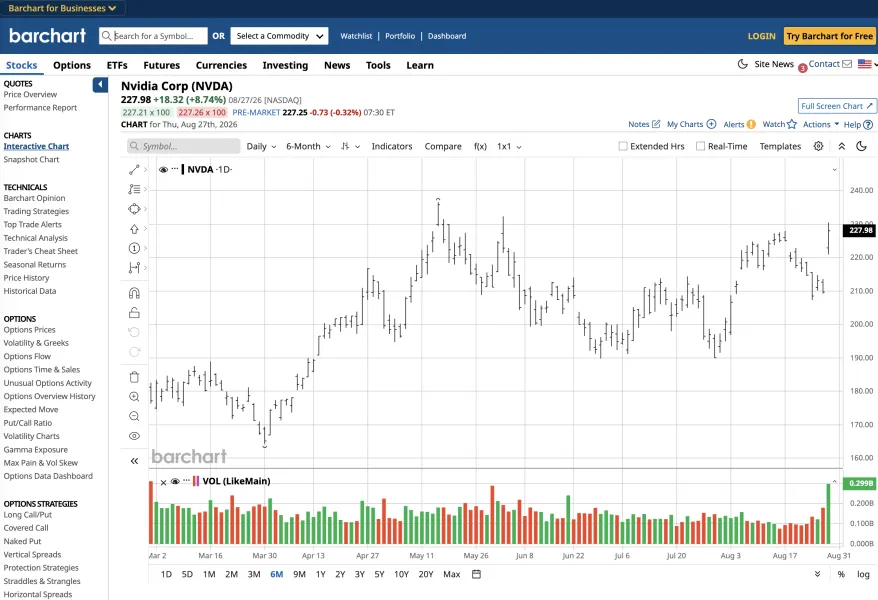Click the undo arrow icon

[134, 332]
